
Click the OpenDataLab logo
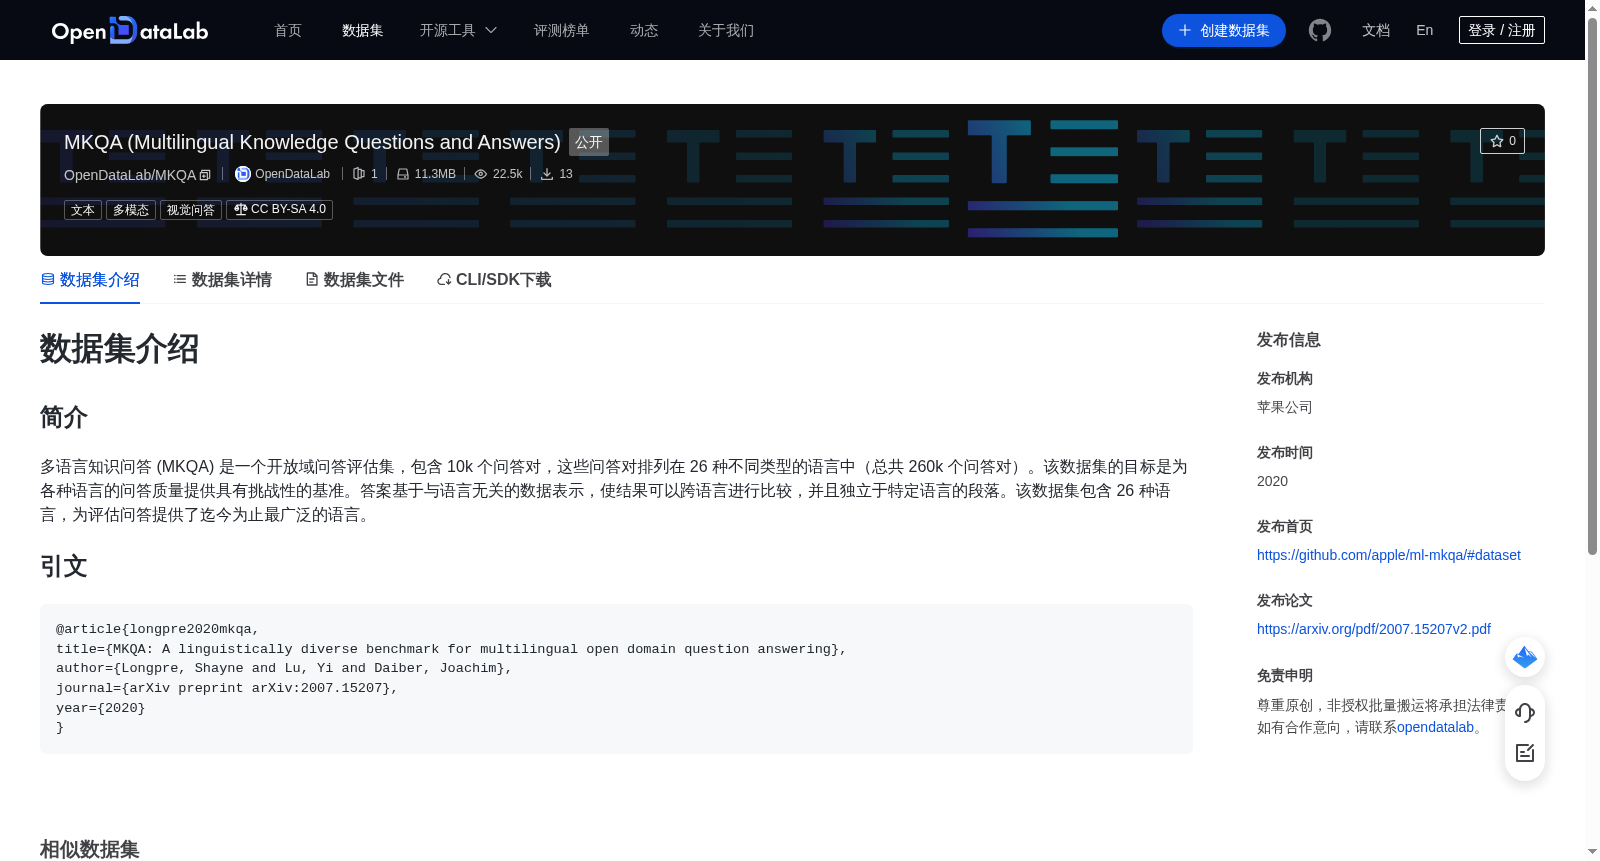click(x=130, y=30)
